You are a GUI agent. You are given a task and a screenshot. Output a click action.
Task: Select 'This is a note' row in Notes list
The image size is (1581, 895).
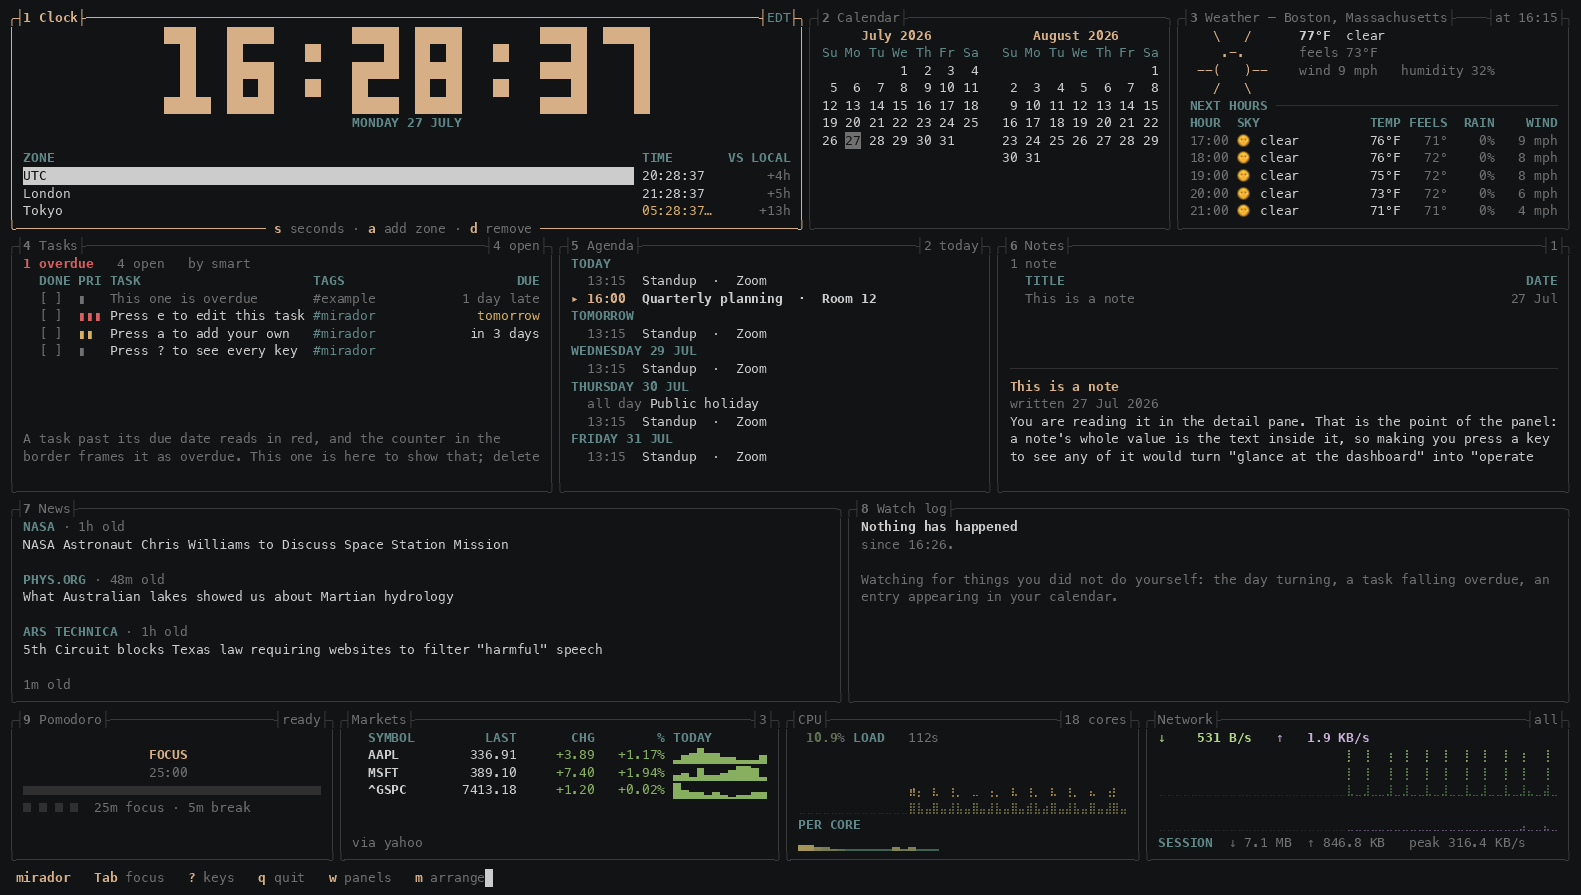coord(1284,299)
